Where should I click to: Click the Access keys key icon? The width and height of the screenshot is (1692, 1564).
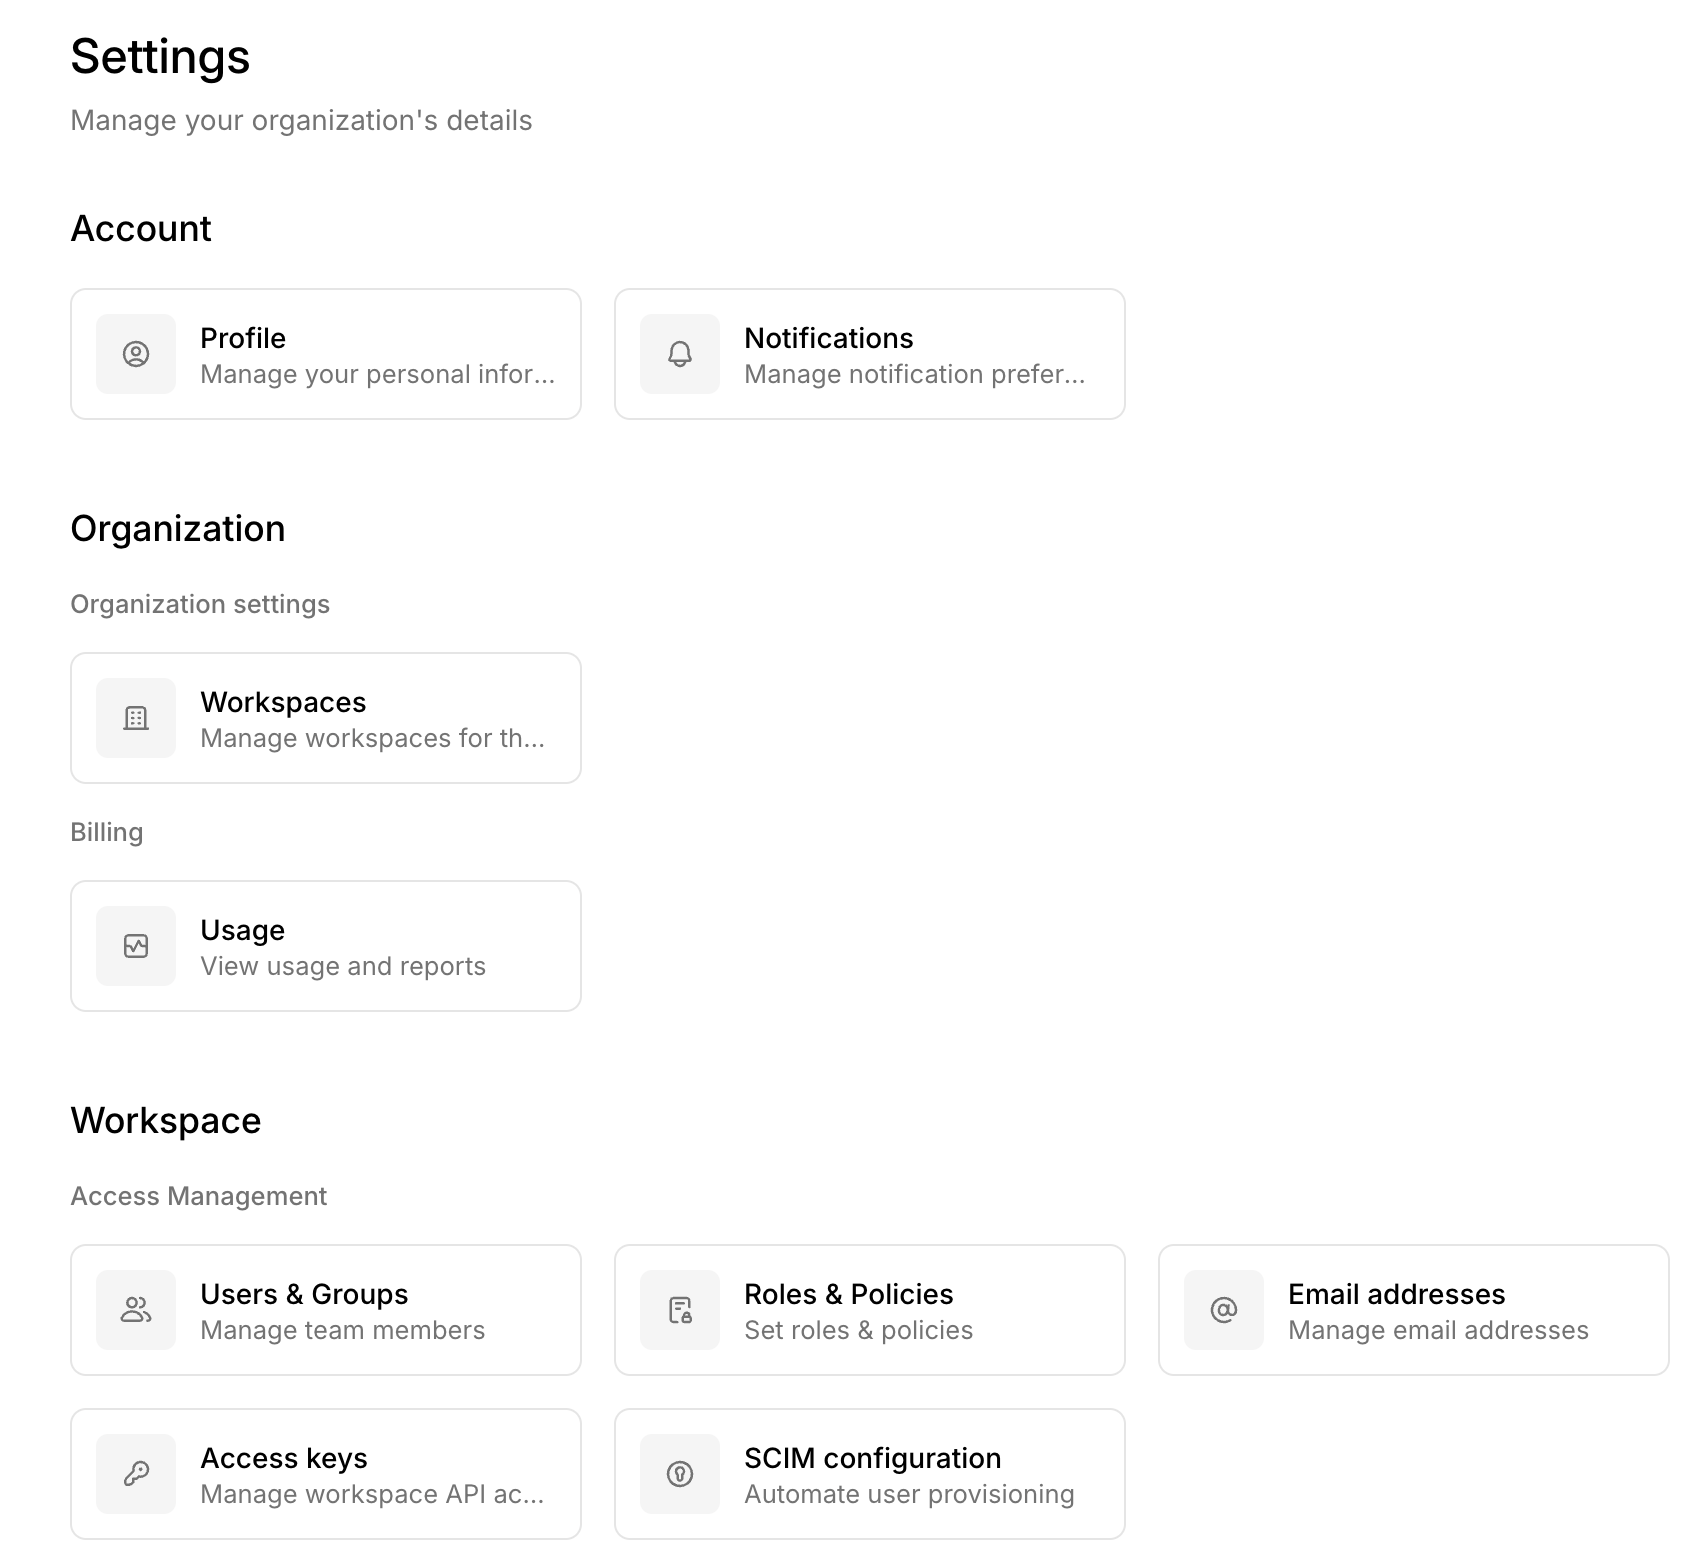pos(136,1474)
